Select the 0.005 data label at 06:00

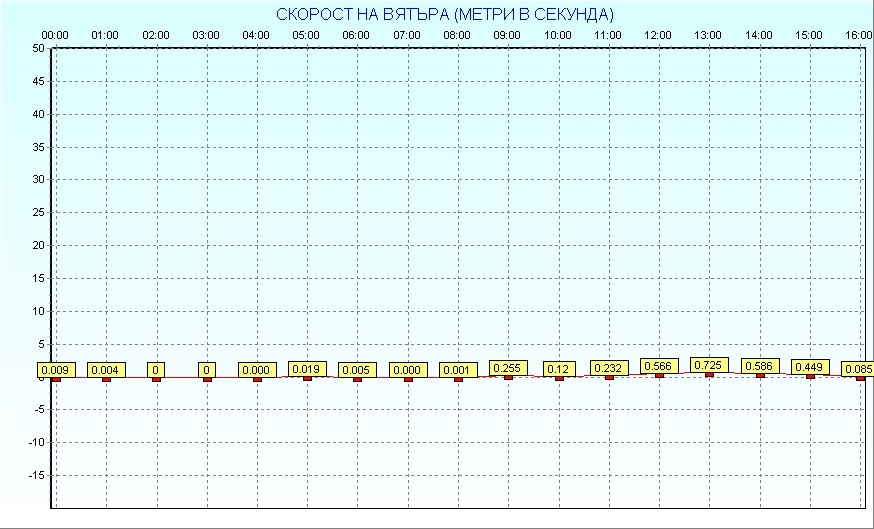pos(357,370)
